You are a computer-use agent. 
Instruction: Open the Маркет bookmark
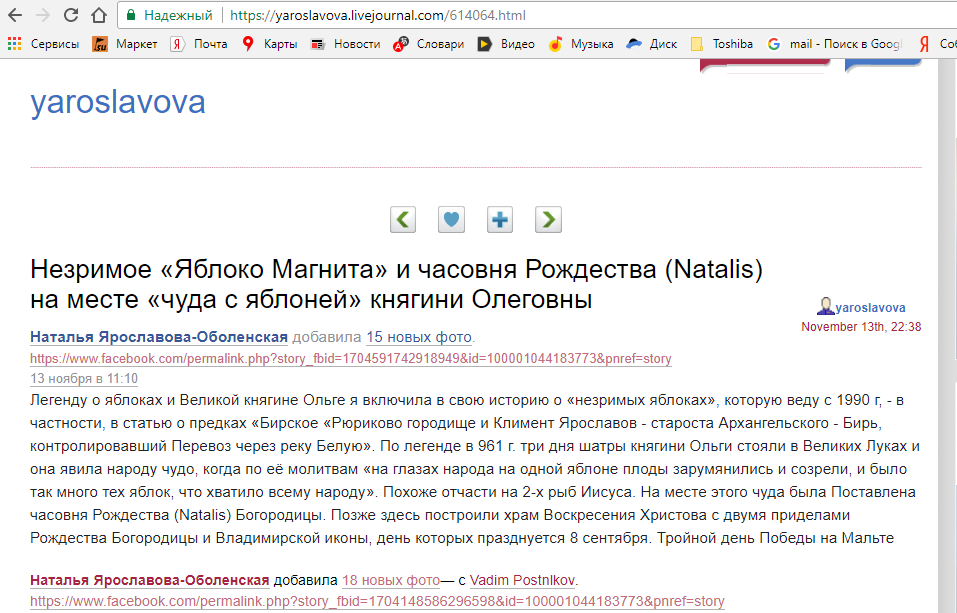125,44
